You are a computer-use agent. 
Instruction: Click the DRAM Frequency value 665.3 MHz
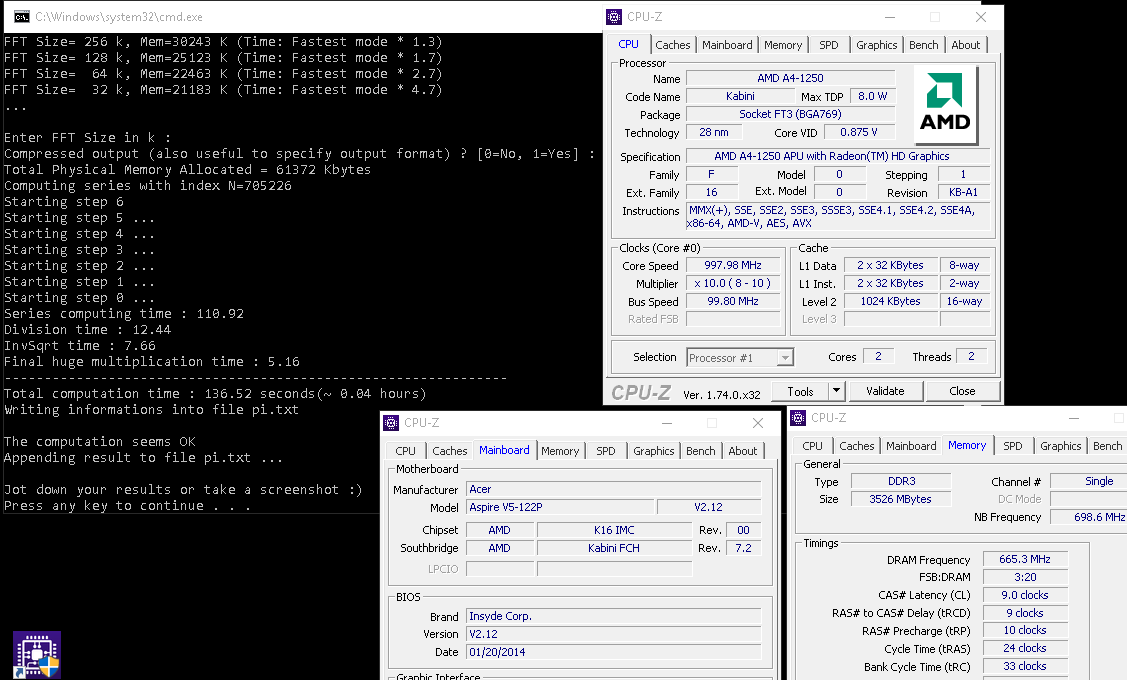tap(1025, 559)
